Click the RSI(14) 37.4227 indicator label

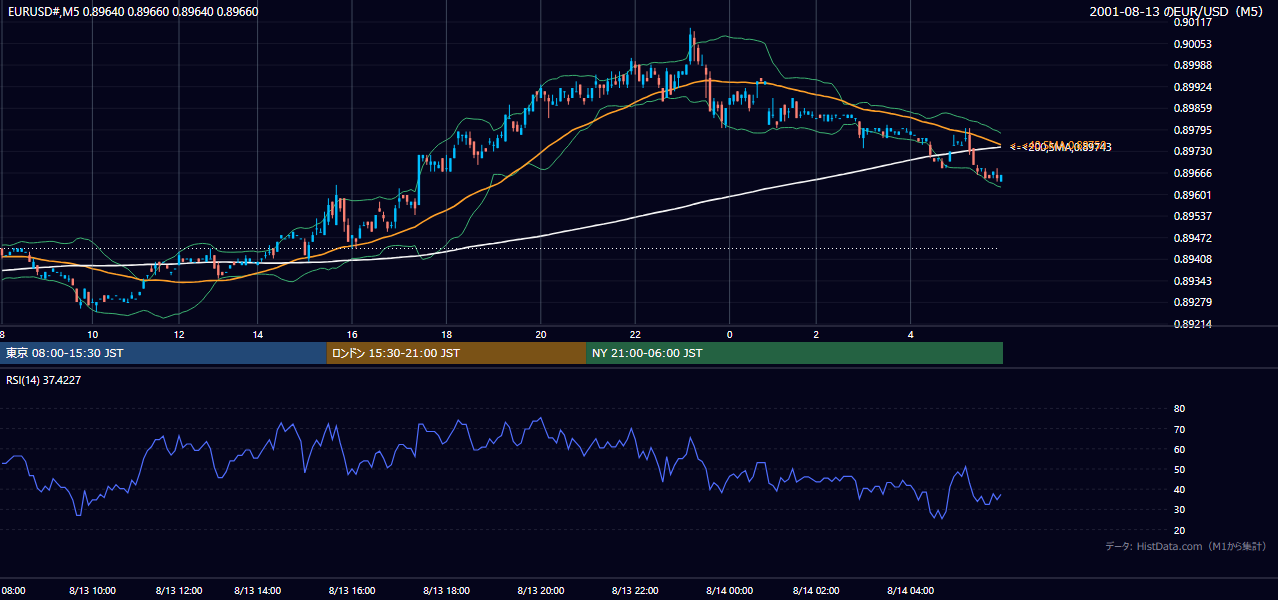coord(44,380)
